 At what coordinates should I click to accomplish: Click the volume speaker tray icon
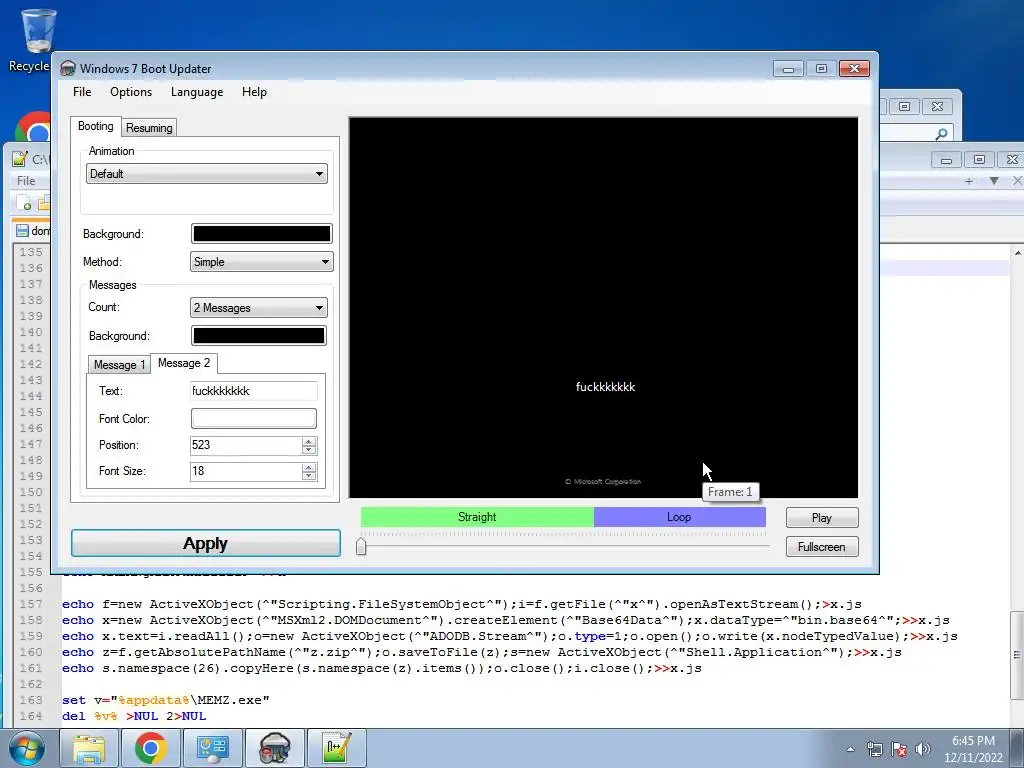[923, 749]
